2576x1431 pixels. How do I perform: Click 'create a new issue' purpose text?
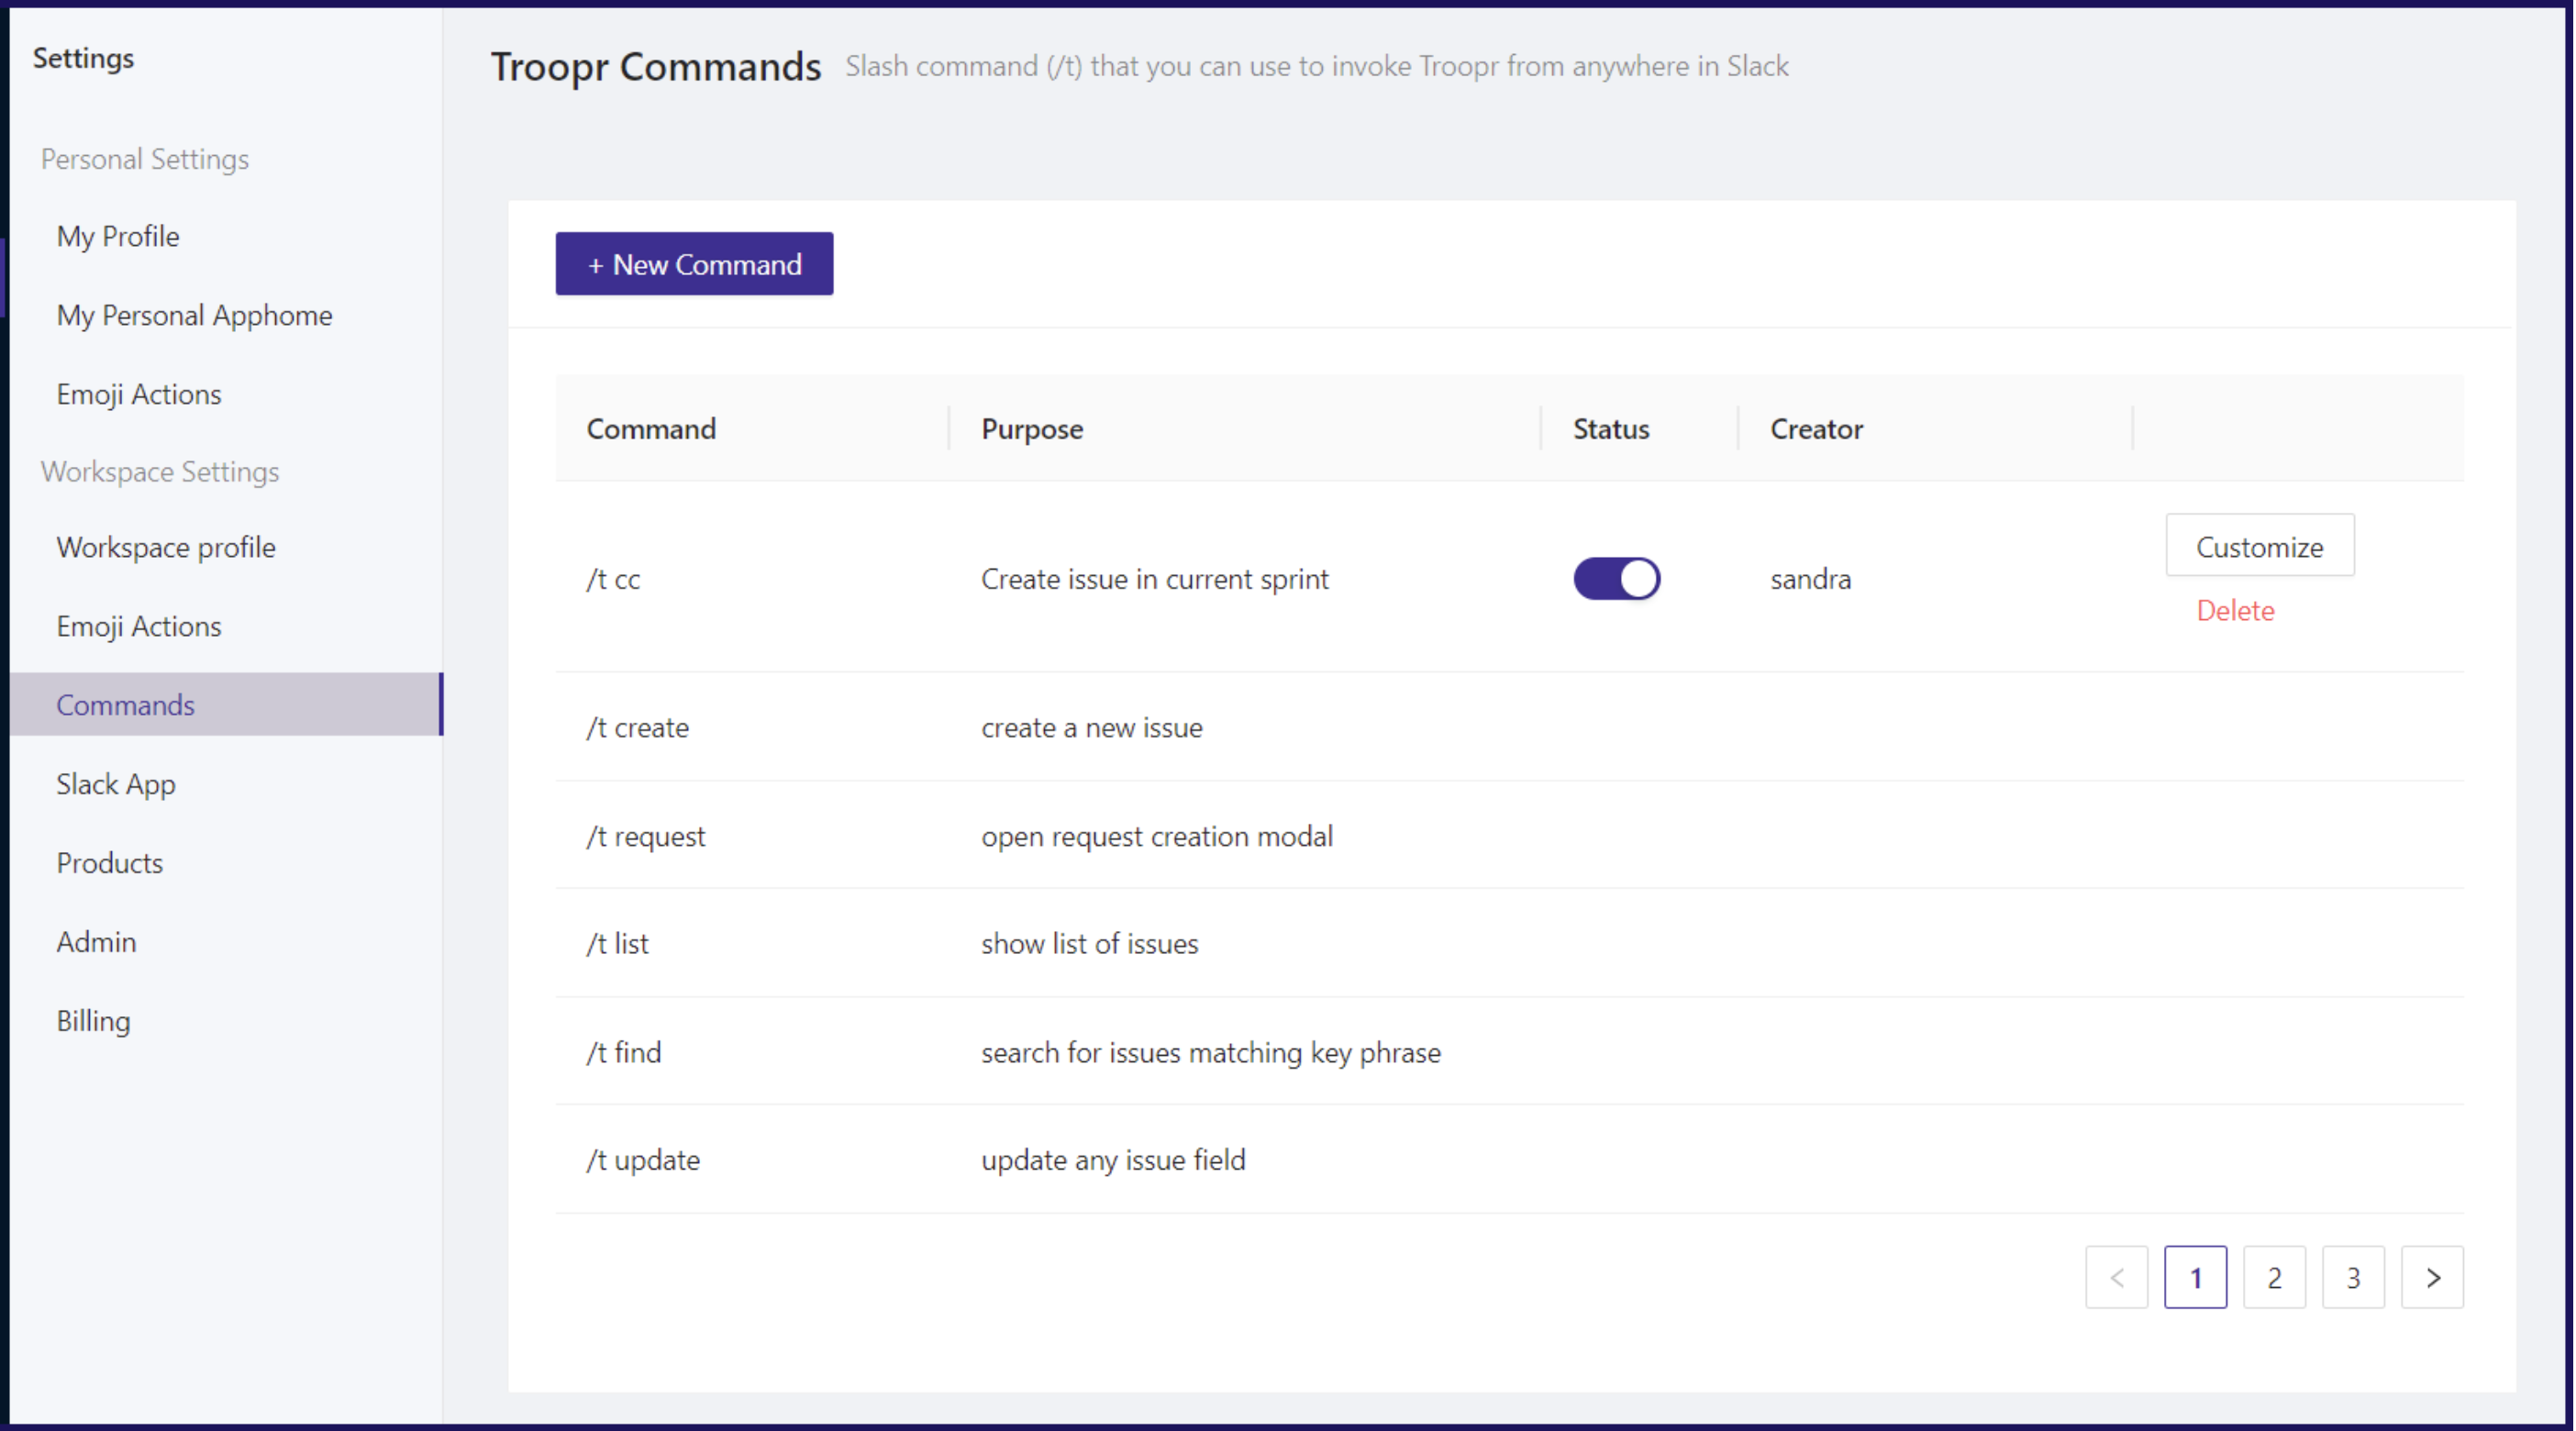click(1092, 727)
